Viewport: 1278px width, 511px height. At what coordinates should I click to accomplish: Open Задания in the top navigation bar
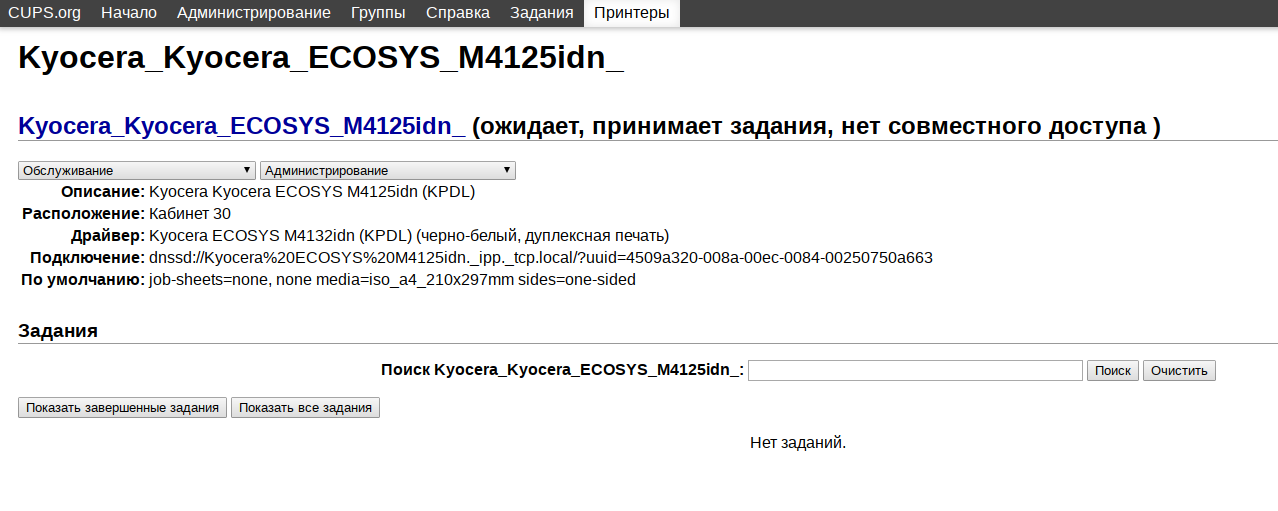pos(542,13)
